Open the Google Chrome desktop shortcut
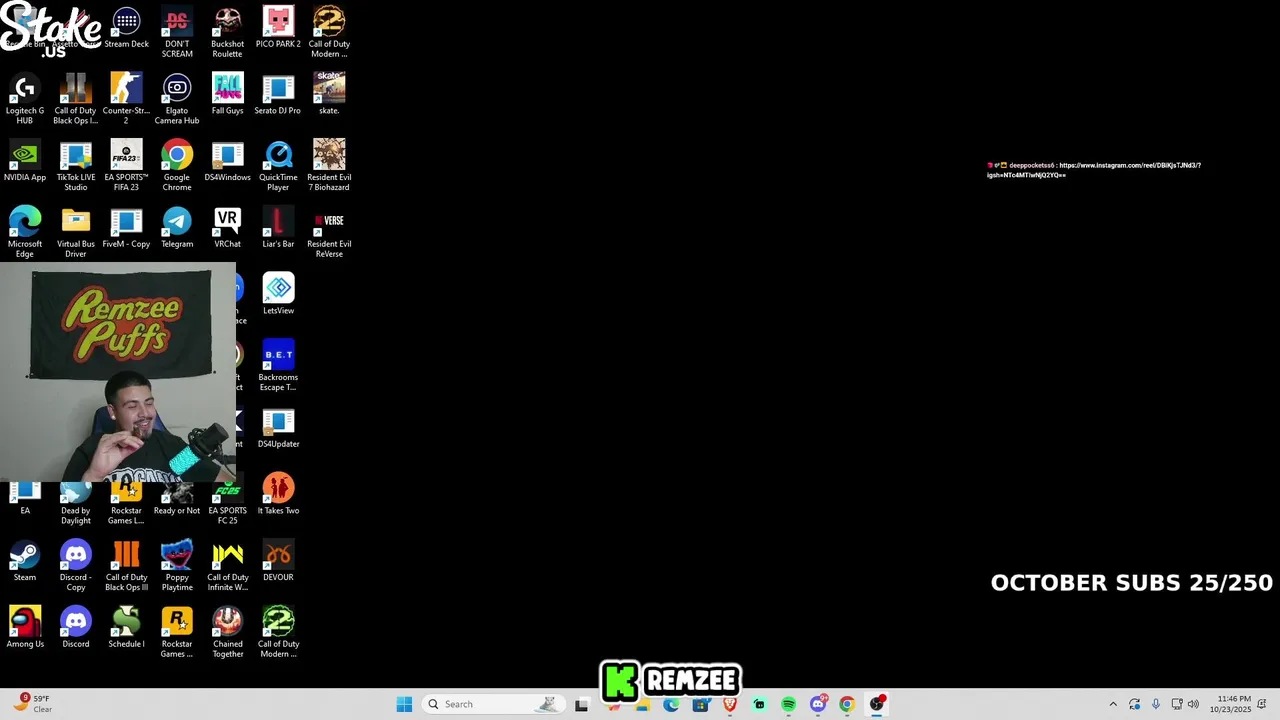1280x720 pixels. (x=177, y=166)
